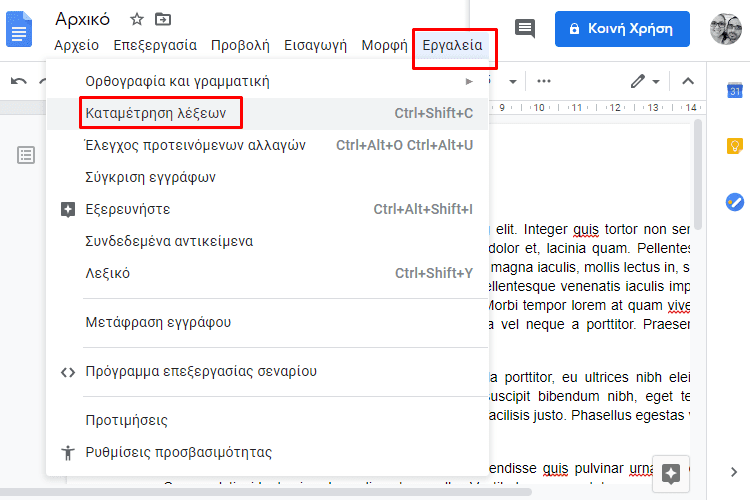Viewport: 750px width, 500px height.
Task: Show more toolbar options (three dots)
Action: pos(544,81)
